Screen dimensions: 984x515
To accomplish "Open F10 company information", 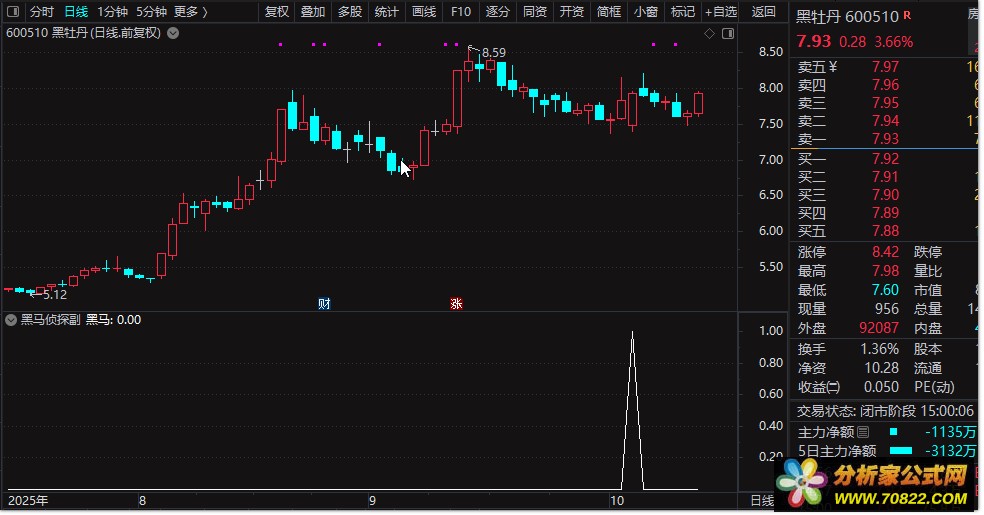I will coord(461,12).
